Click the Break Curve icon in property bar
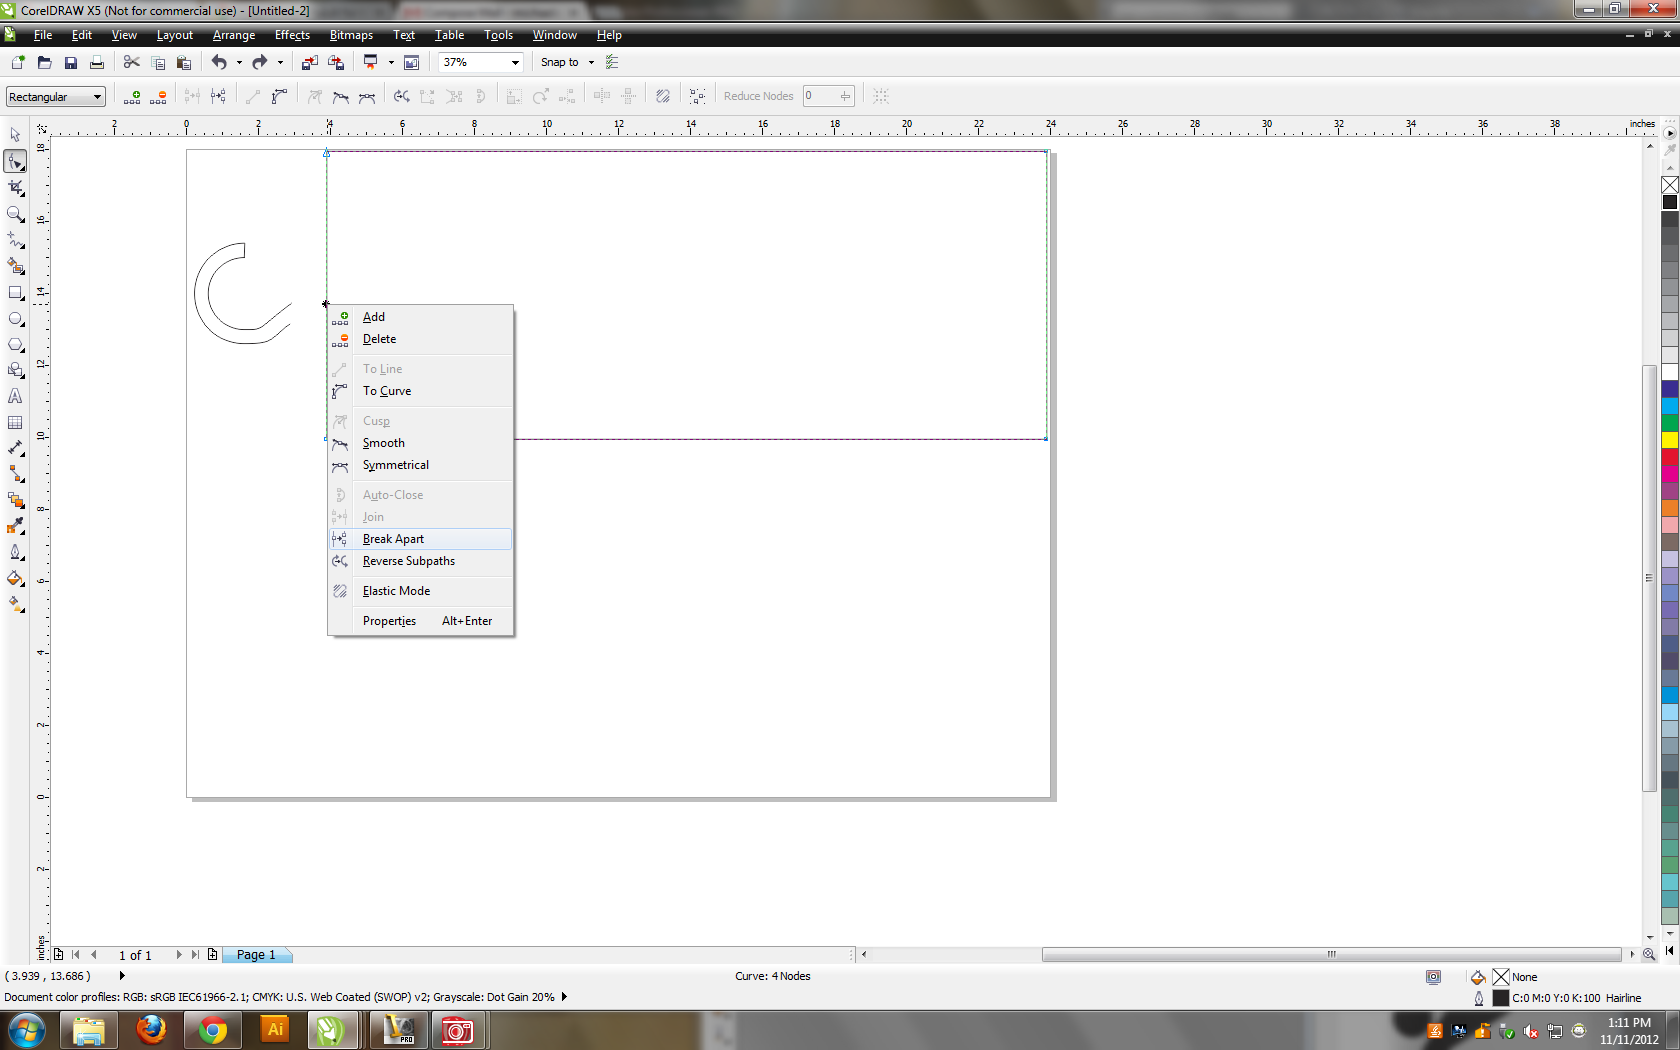The image size is (1680, 1050). (218, 96)
